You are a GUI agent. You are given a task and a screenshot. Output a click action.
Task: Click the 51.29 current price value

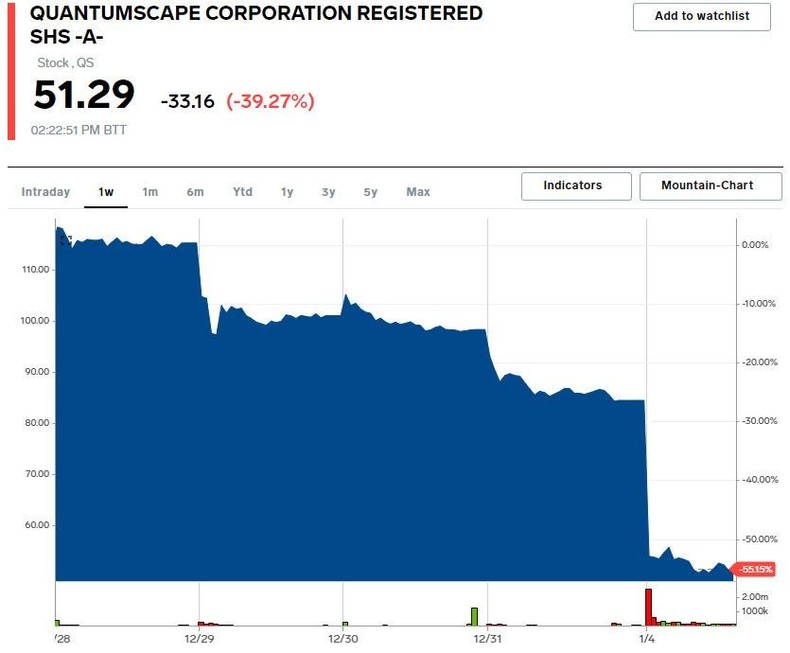[x=84, y=96]
